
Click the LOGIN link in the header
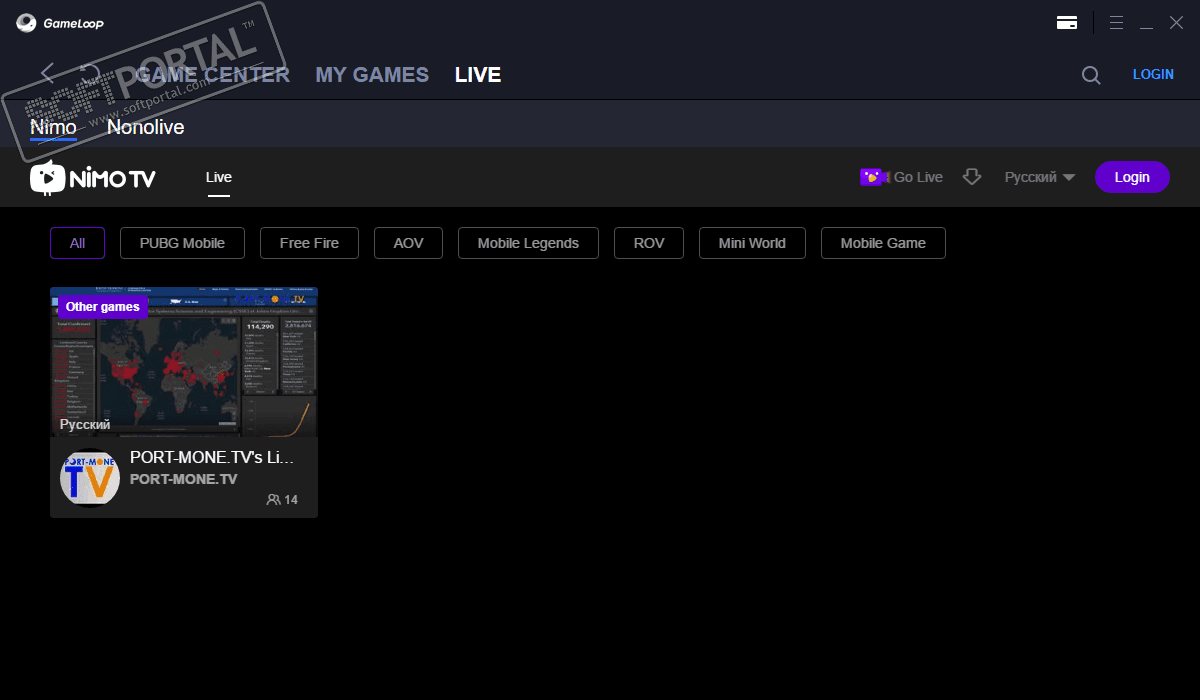click(x=1153, y=75)
